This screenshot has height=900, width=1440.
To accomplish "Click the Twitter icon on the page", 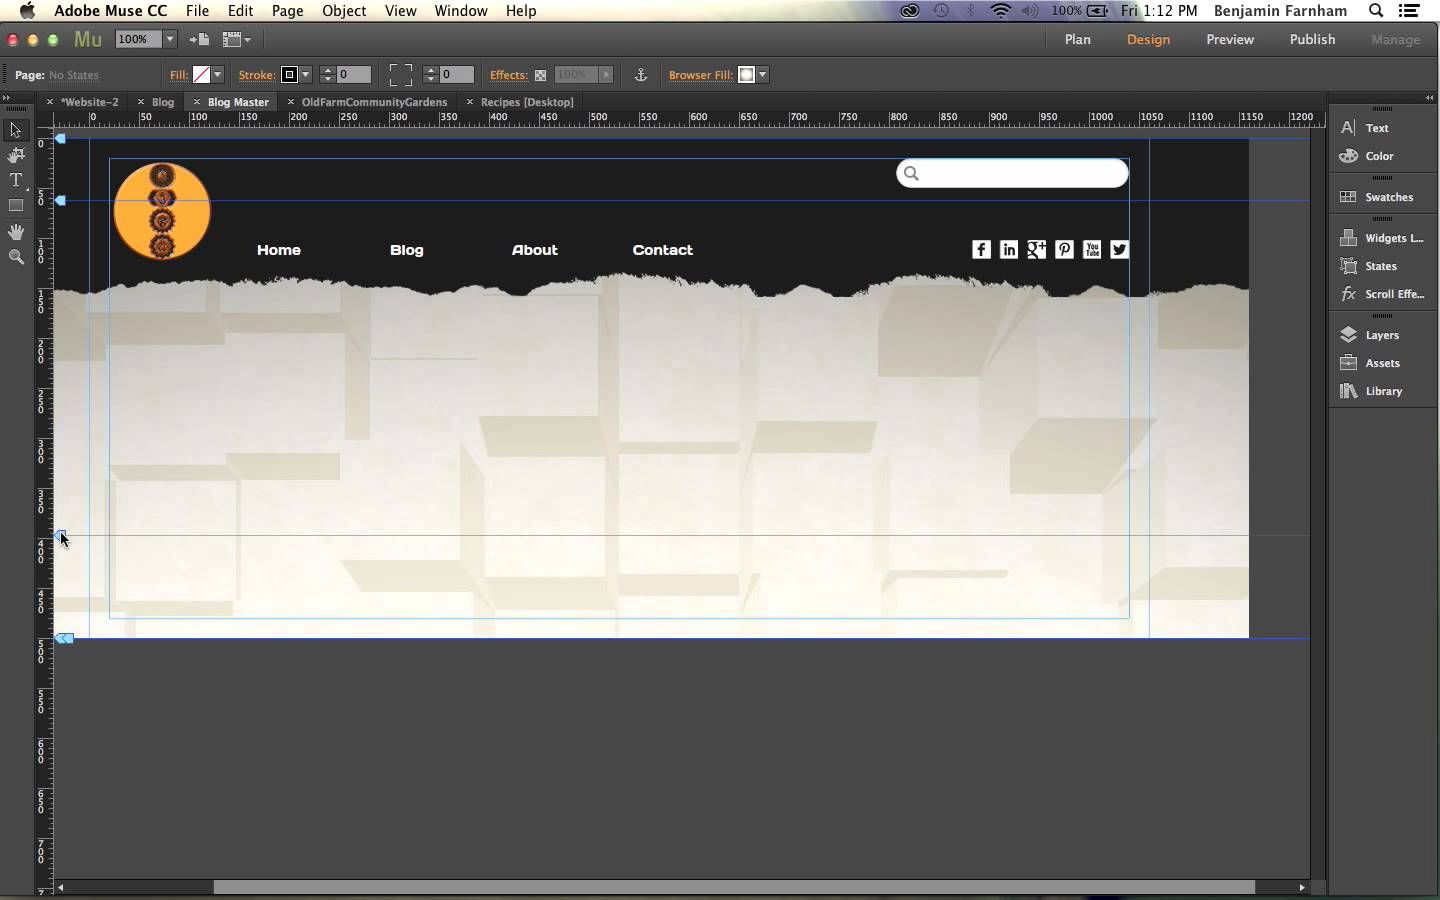I will pyautogui.click(x=1121, y=250).
